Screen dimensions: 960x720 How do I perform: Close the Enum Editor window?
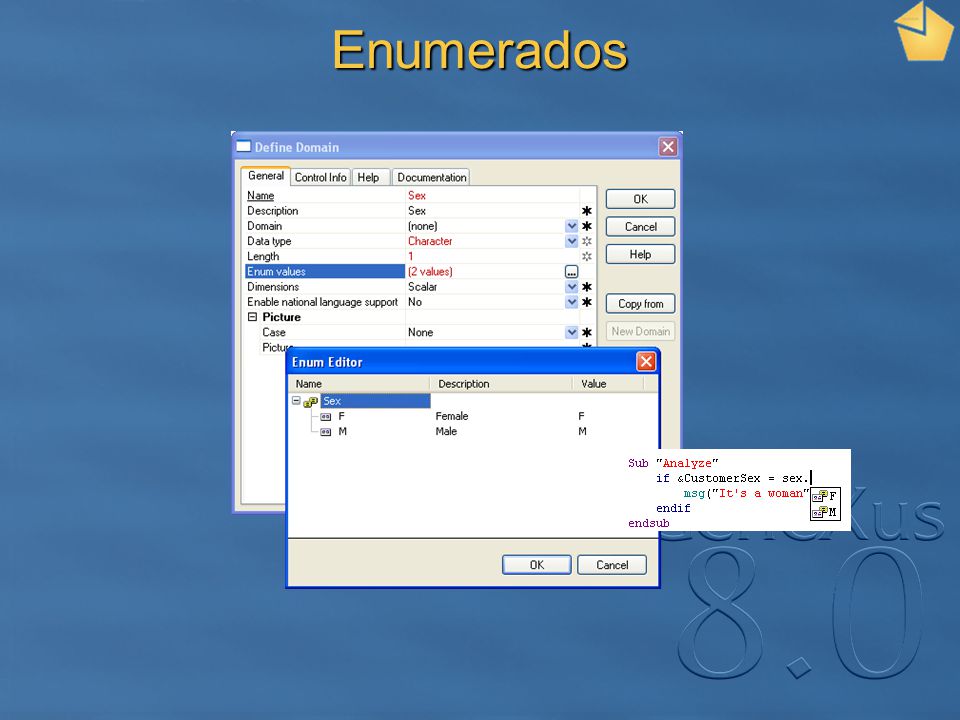pyautogui.click(x=646, y=362)
